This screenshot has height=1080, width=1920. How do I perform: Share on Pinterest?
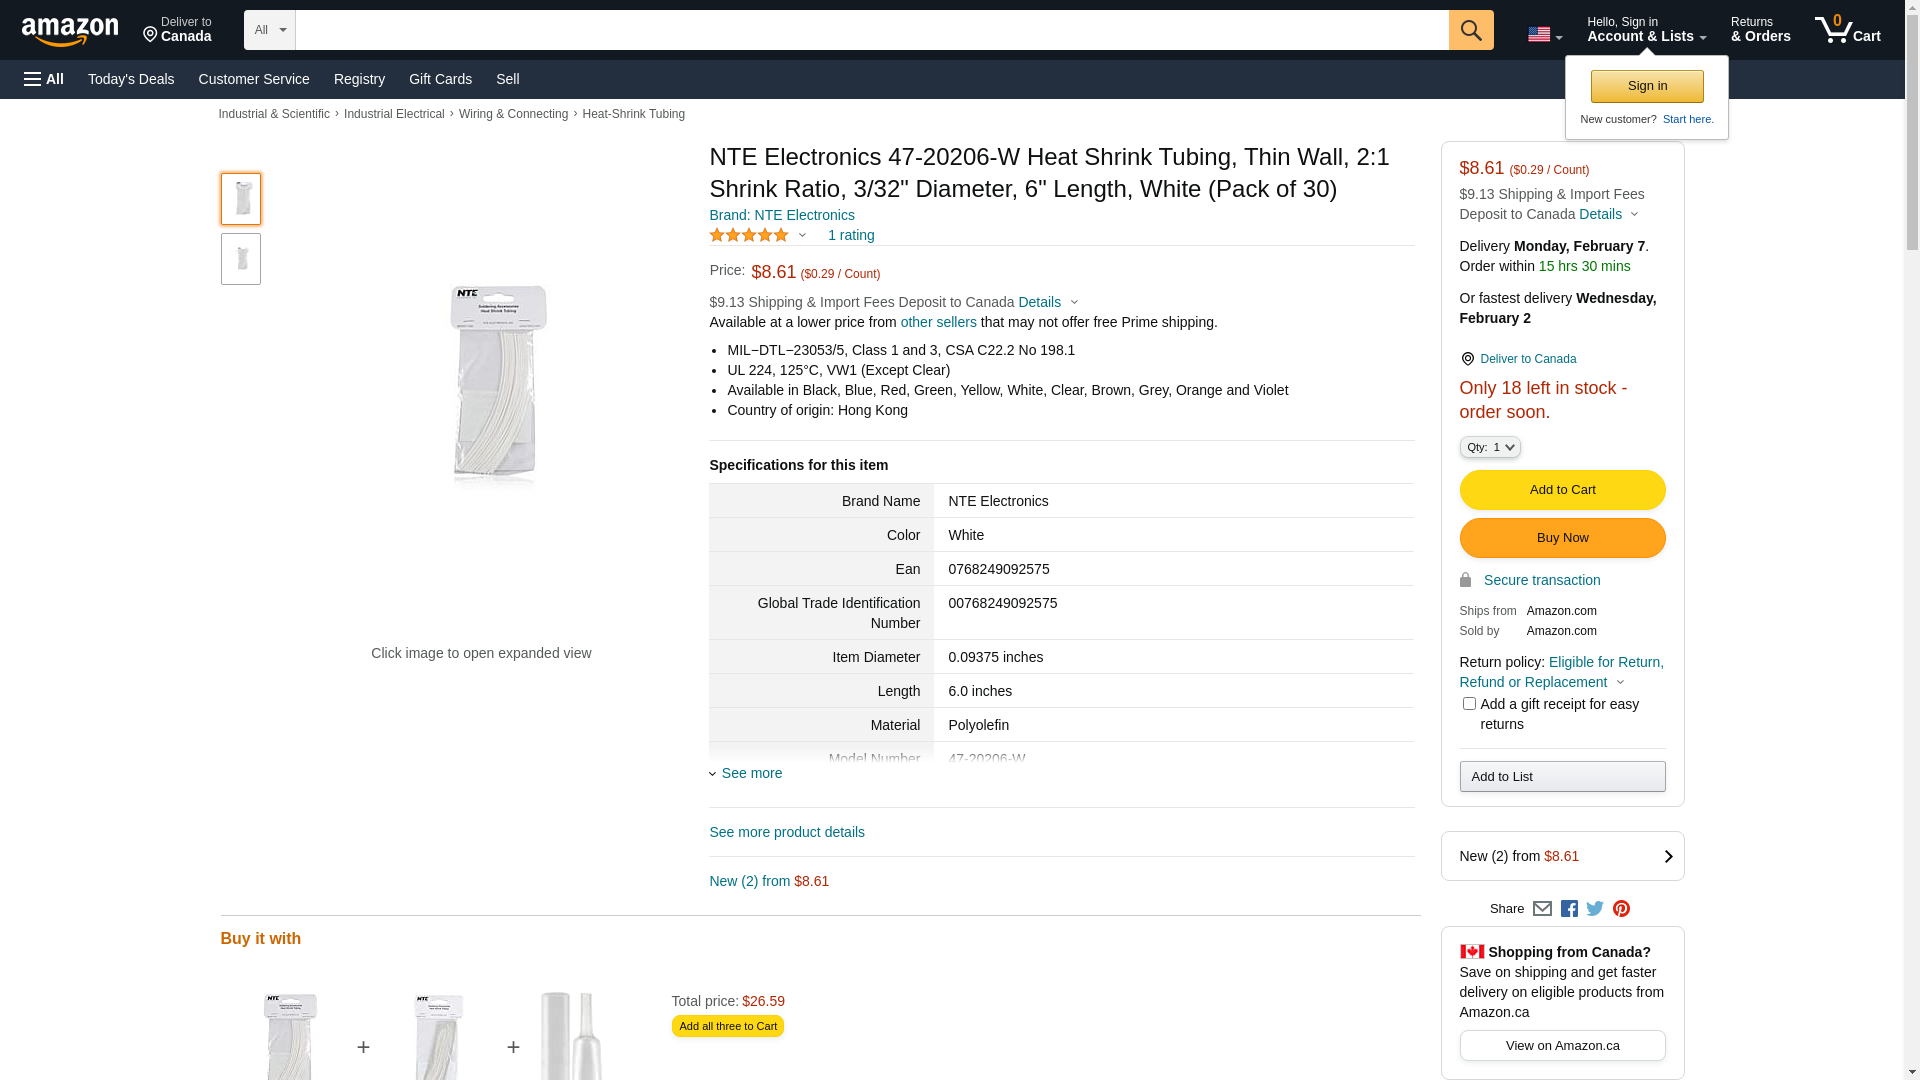click(1621, 909)
